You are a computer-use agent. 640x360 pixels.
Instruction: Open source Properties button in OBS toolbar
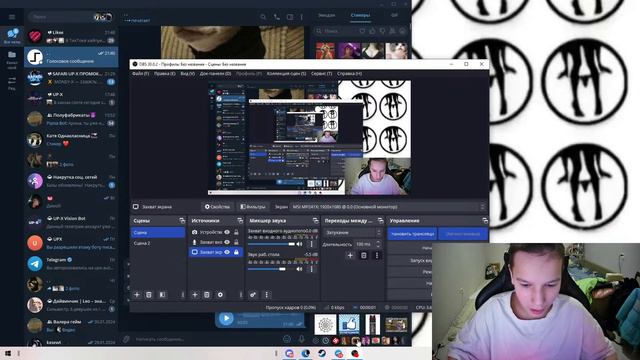click(x=217, y=207)
